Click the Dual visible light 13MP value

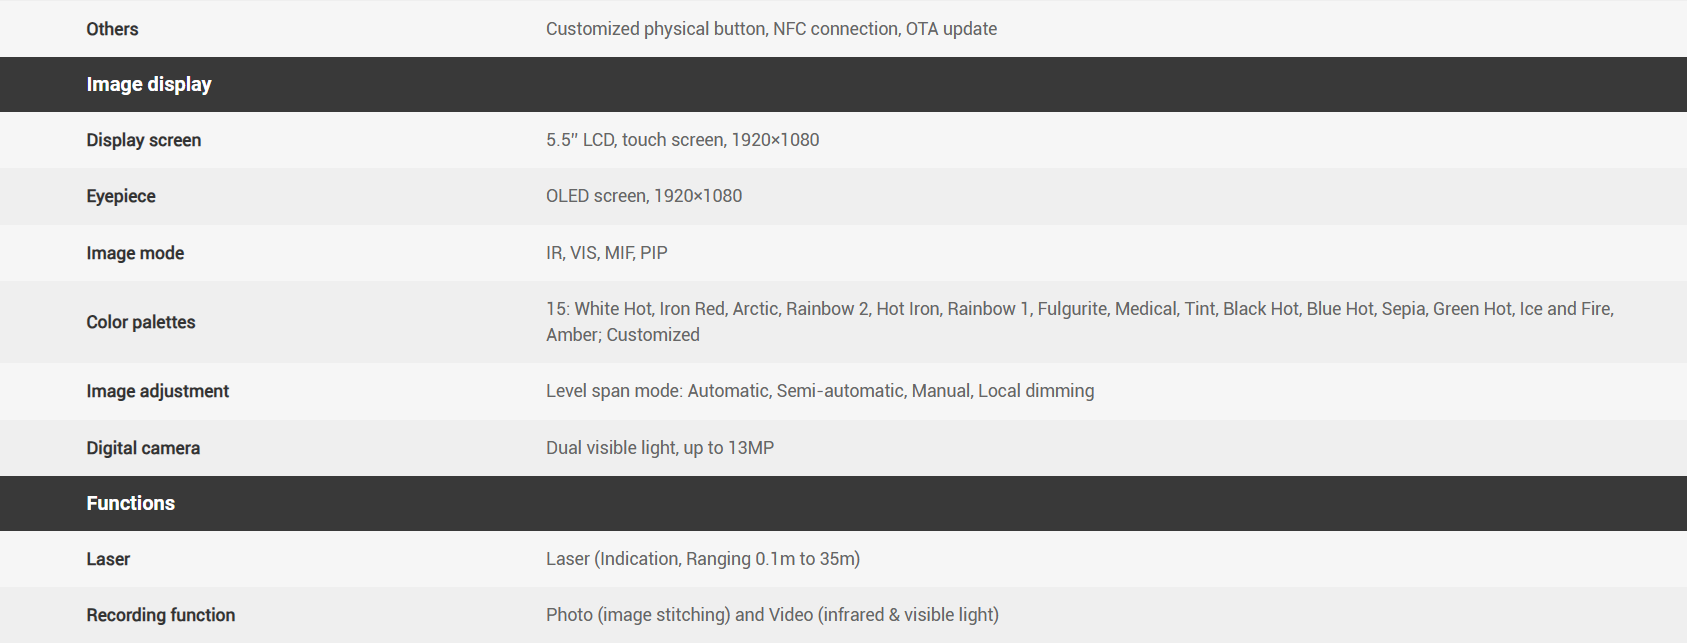click(660, 448)
